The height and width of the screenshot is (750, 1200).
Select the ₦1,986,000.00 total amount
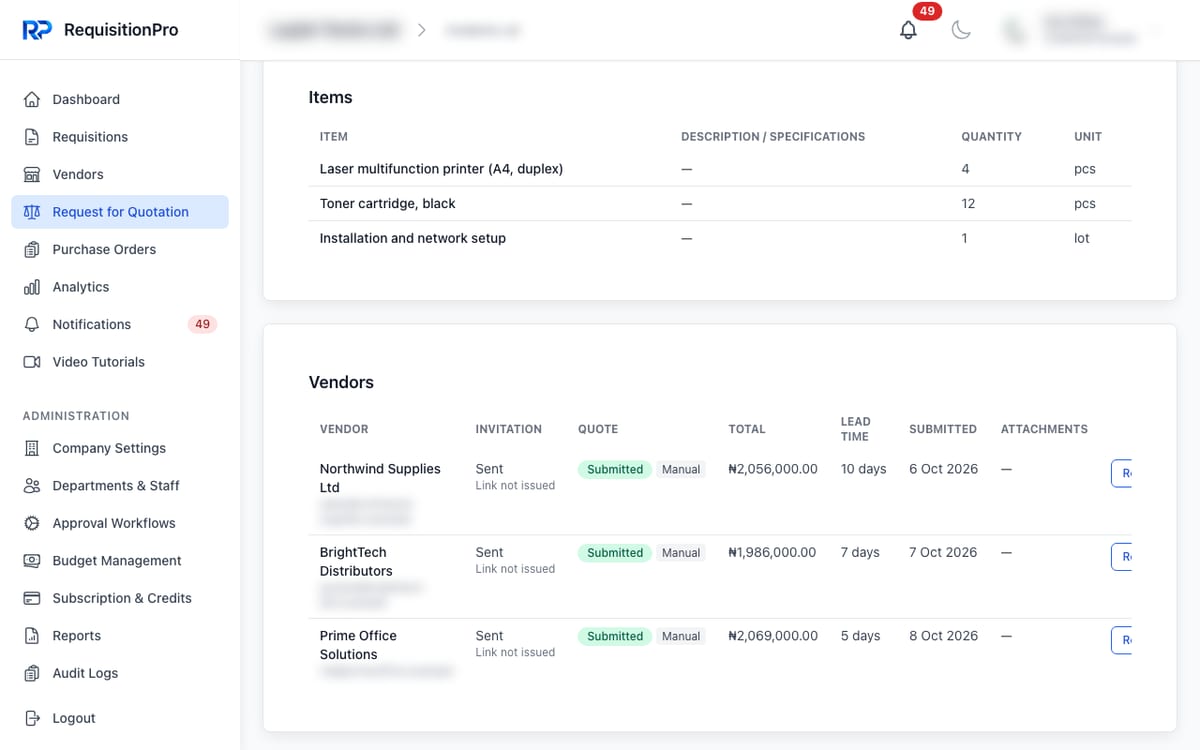772,552
